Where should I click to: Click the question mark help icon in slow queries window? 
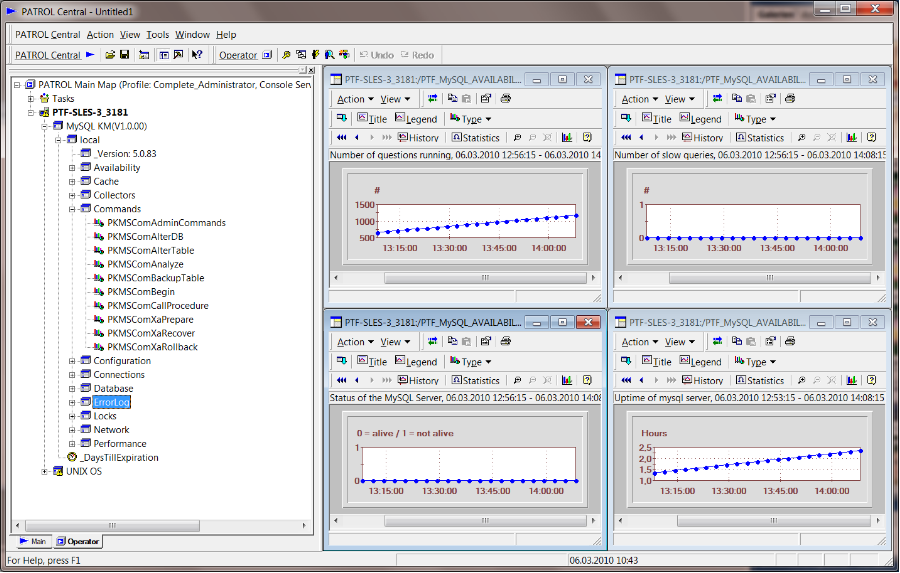pos(871,137)
